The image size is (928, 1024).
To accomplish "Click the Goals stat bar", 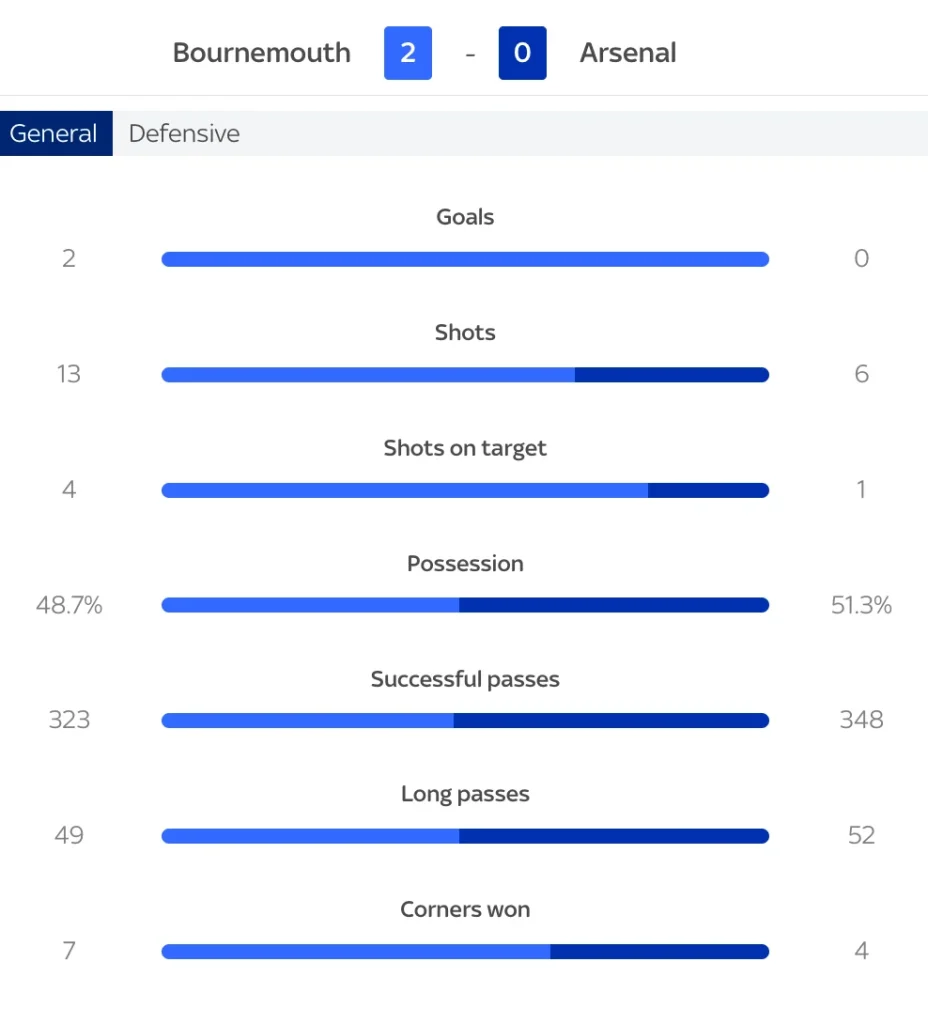I will pos(465,258).
